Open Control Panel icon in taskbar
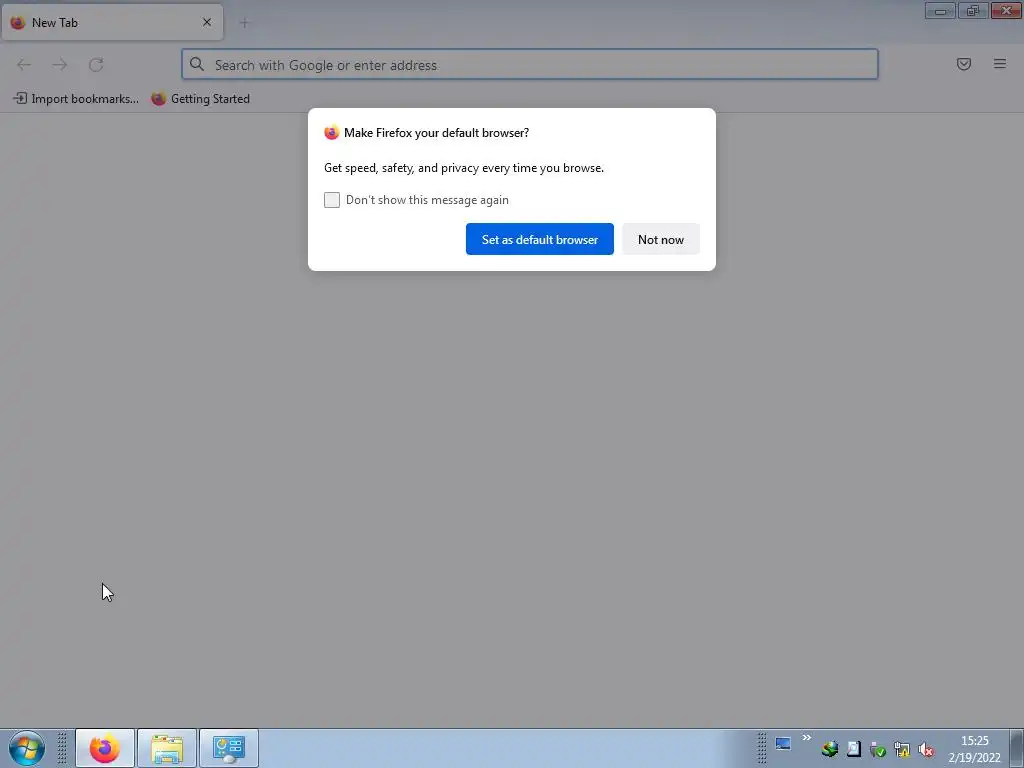 229,748
